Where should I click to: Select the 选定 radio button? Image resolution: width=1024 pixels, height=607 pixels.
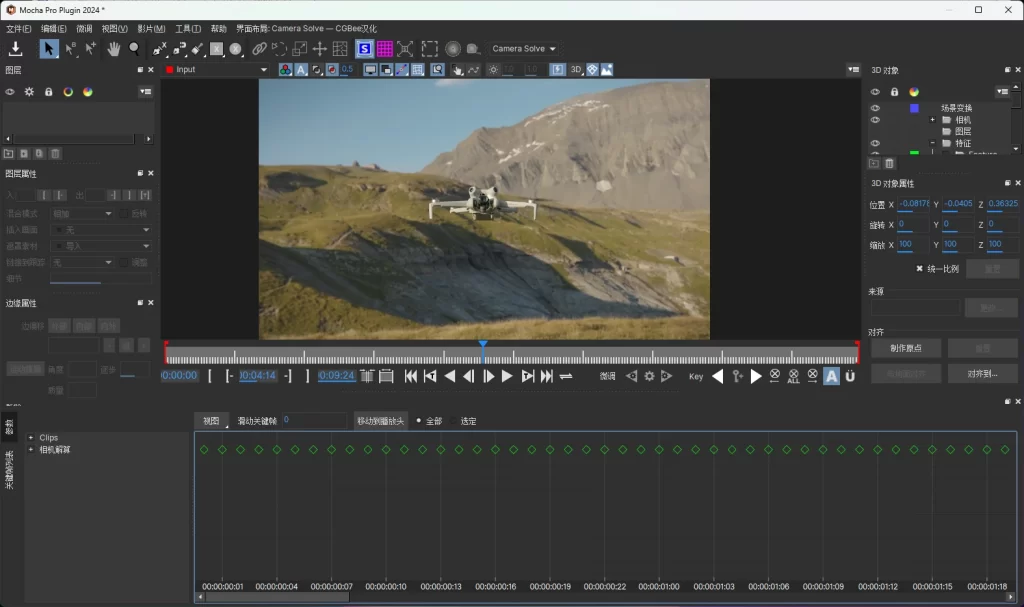[453, 421]
